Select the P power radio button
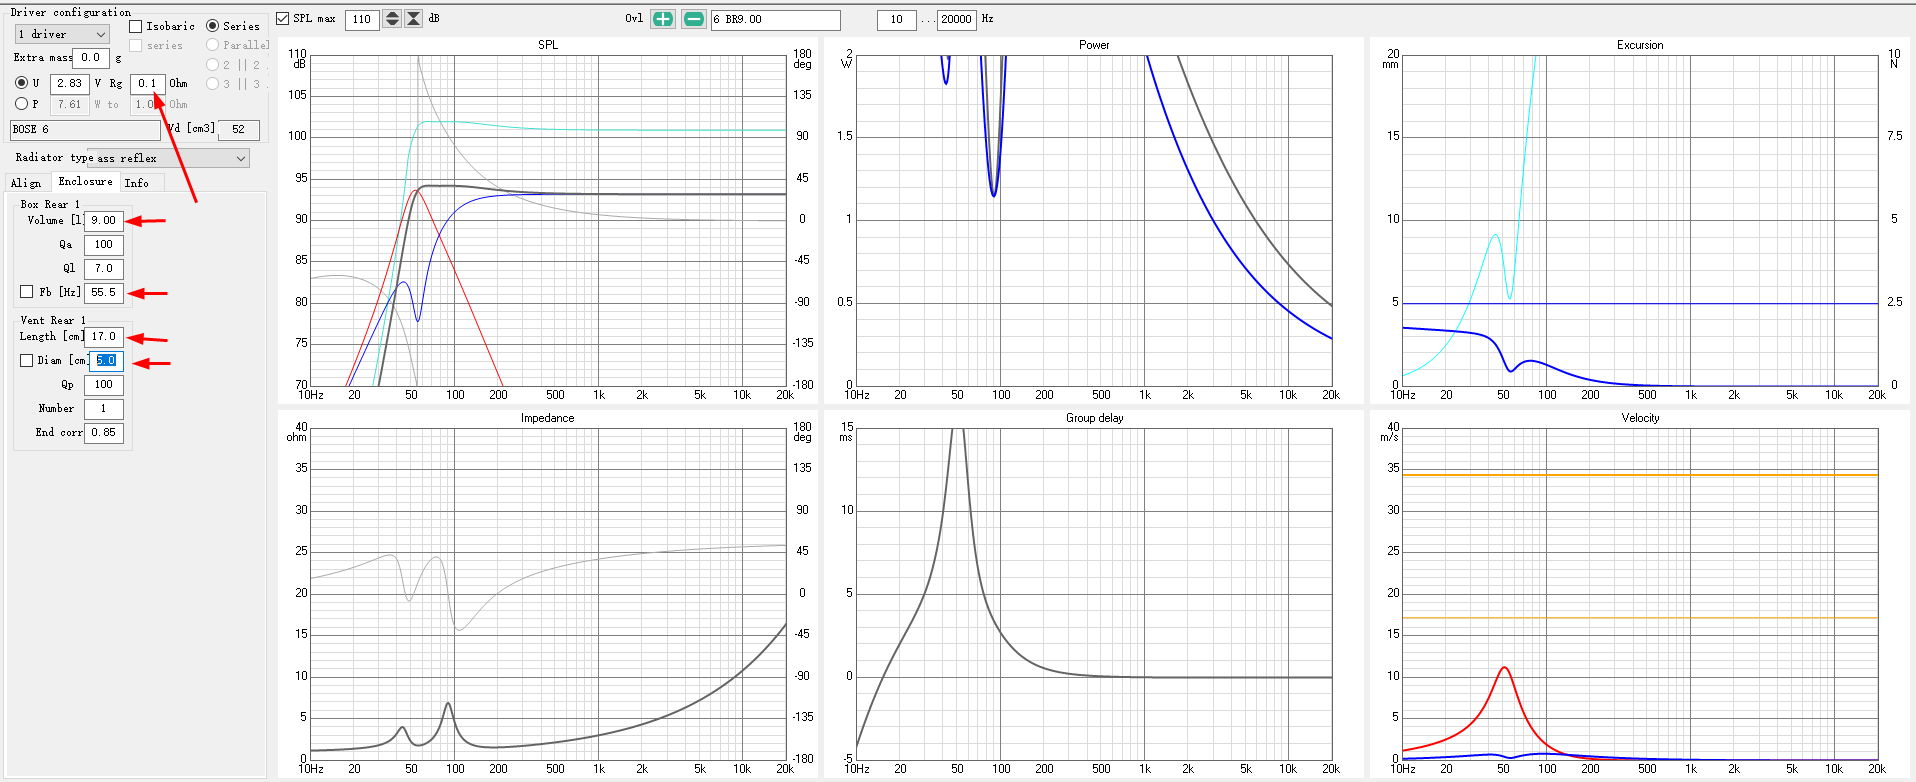This screenshot has height=782, width=1916. (x=21, y=104)
